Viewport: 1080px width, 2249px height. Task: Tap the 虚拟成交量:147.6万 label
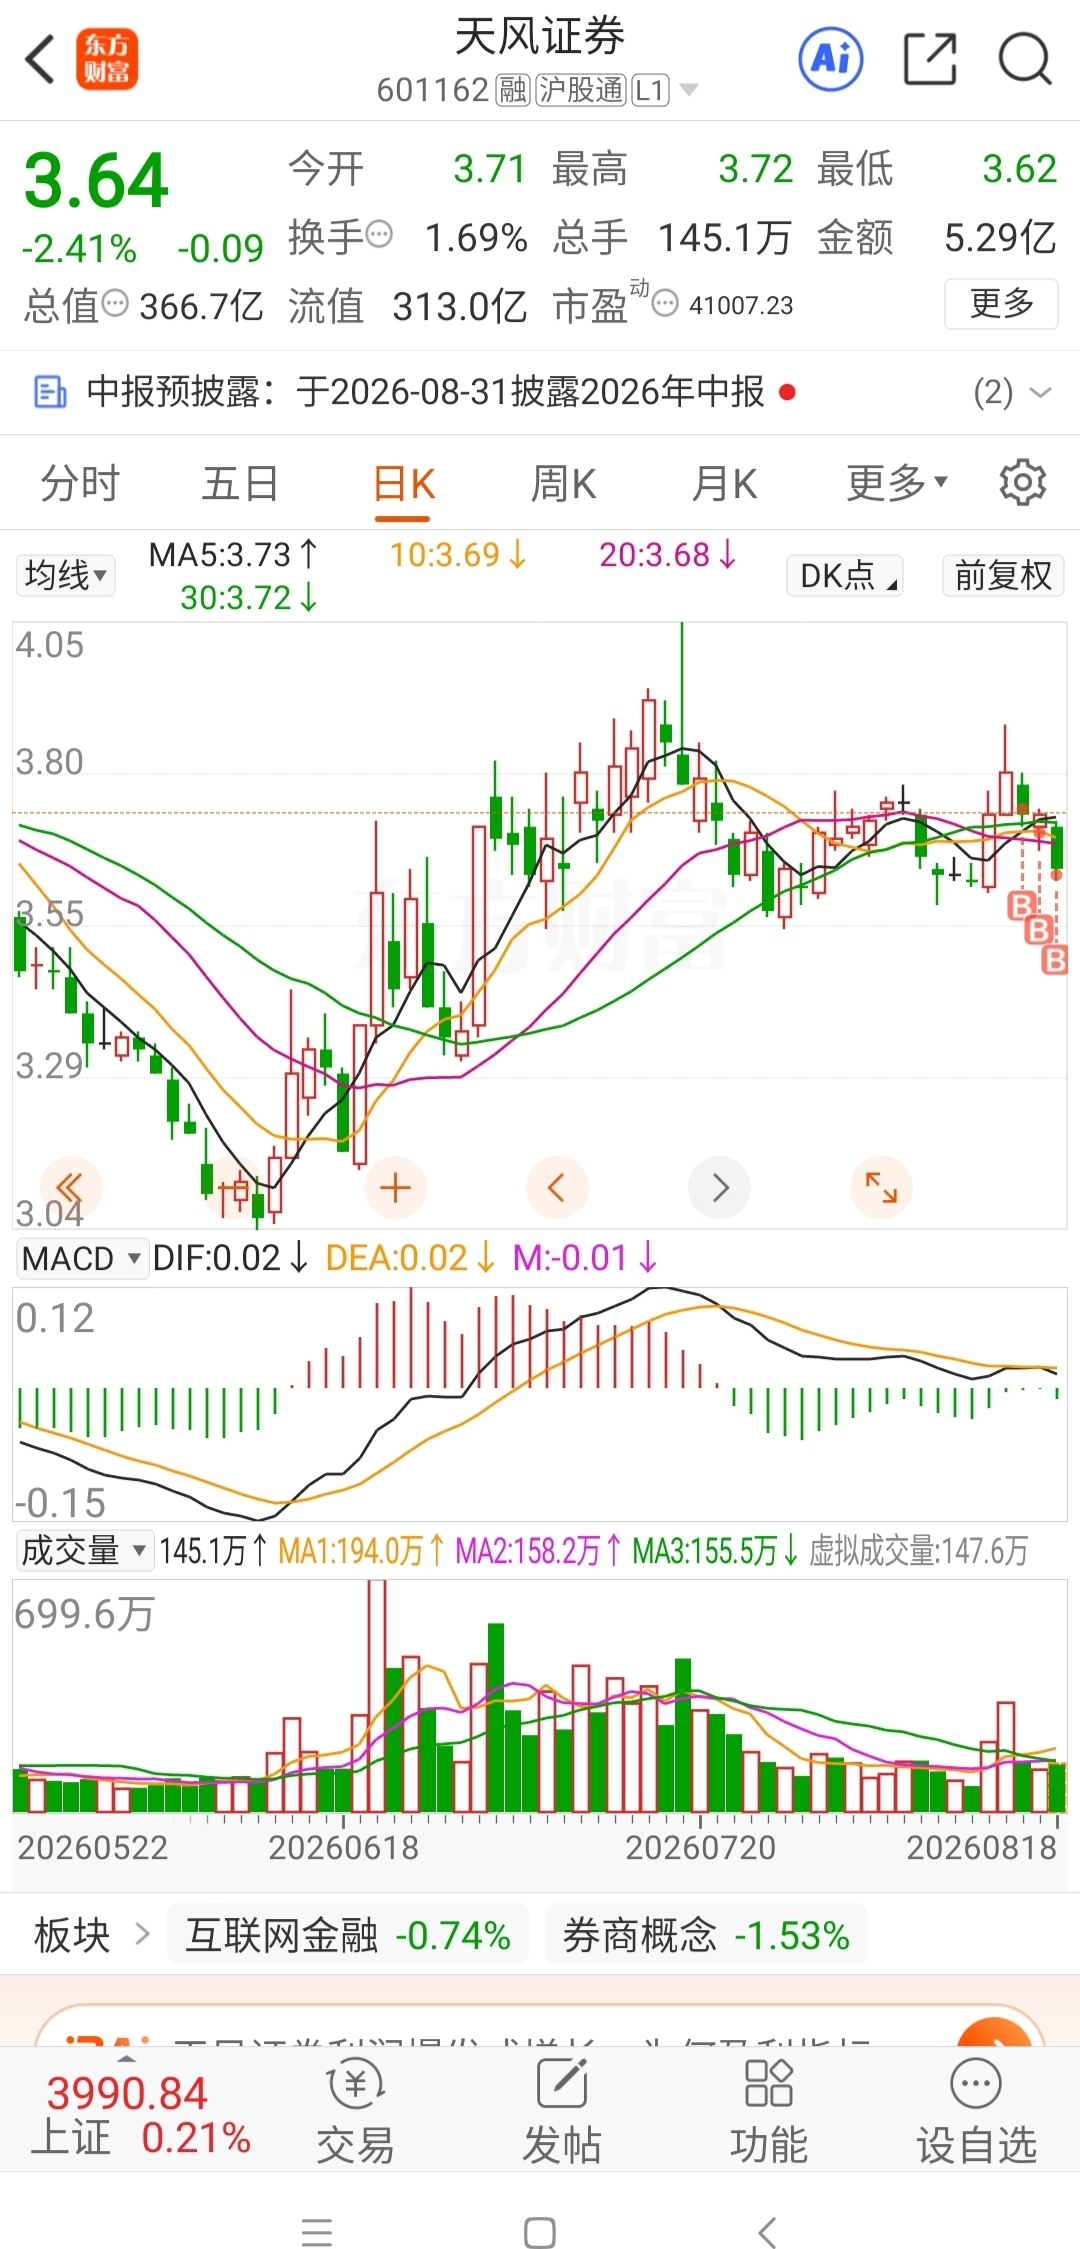(918, 1551)
